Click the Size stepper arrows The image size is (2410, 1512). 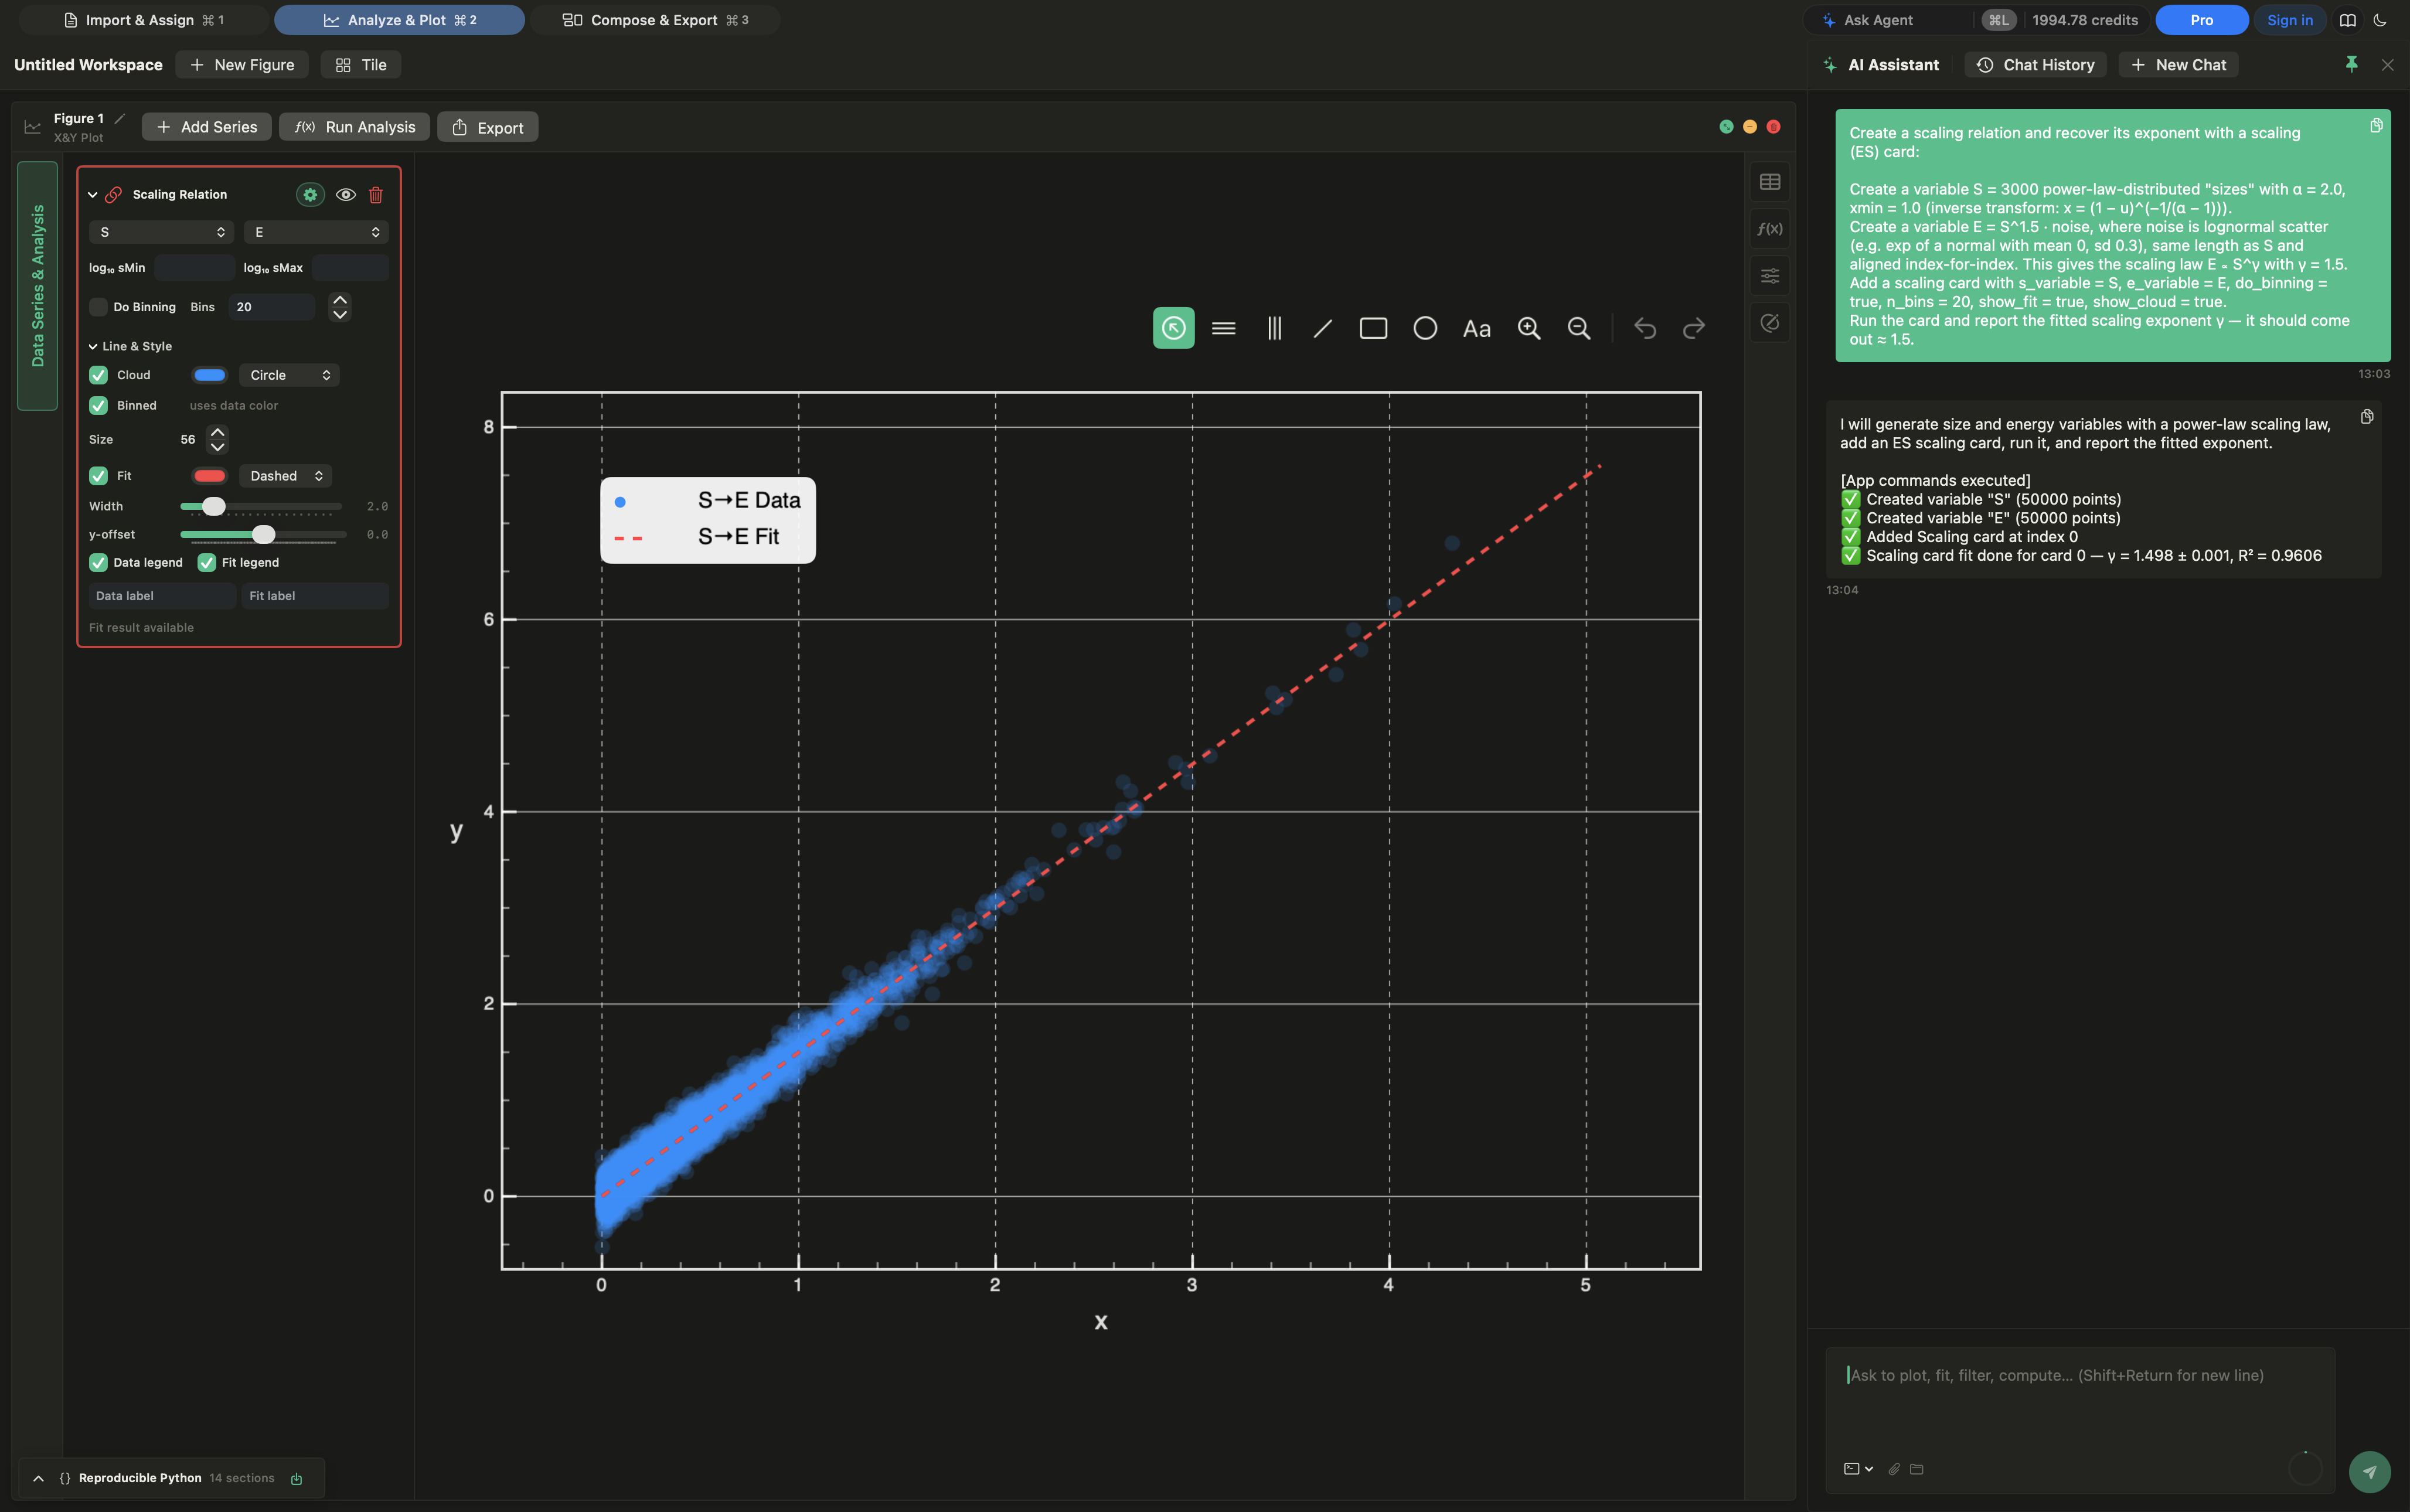click(217, 439)
